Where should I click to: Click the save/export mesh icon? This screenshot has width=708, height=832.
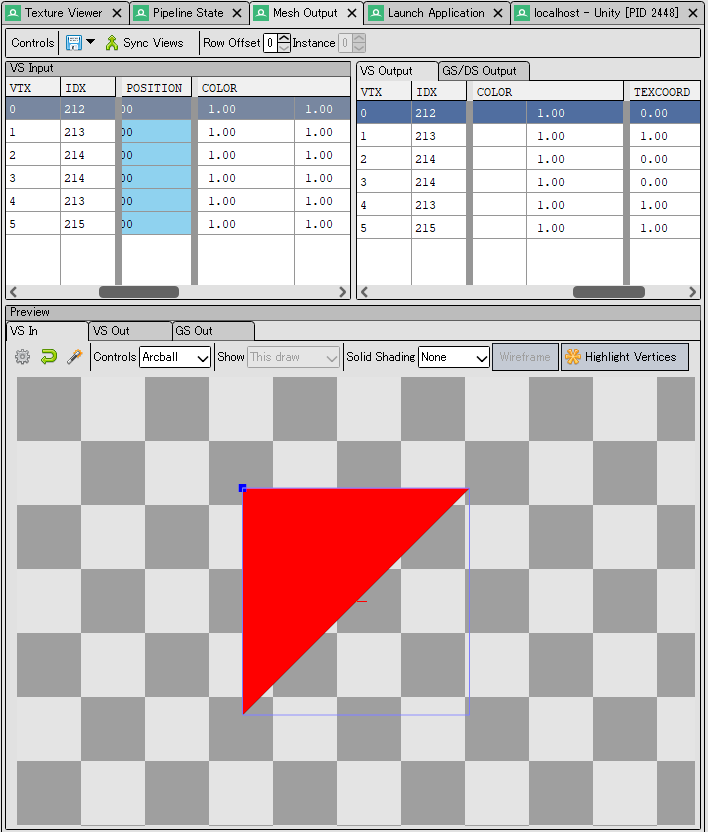[73, 43]
